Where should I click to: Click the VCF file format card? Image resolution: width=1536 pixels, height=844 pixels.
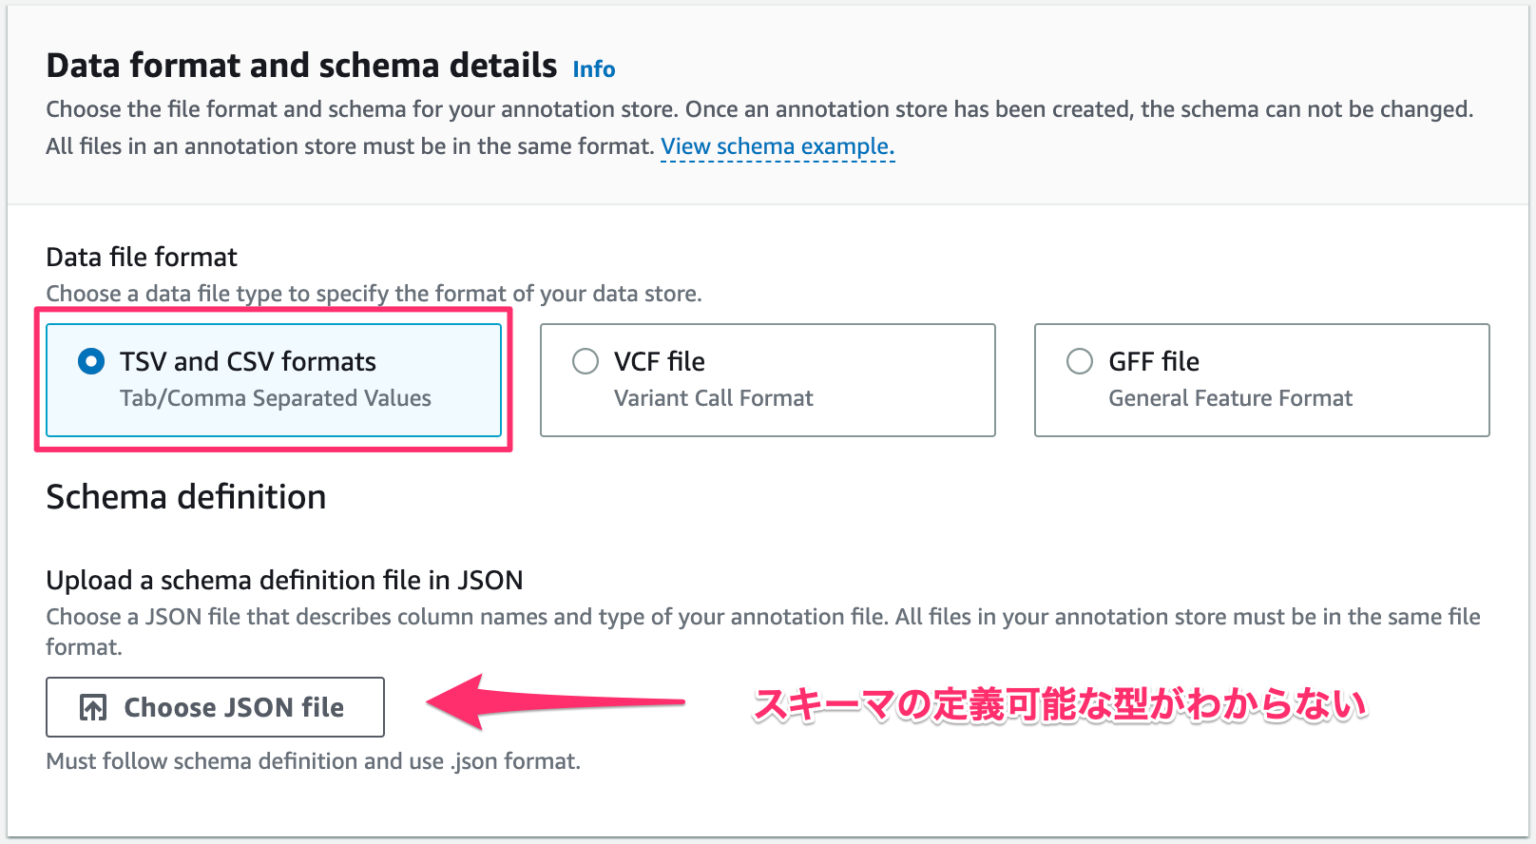pos(767,380)
